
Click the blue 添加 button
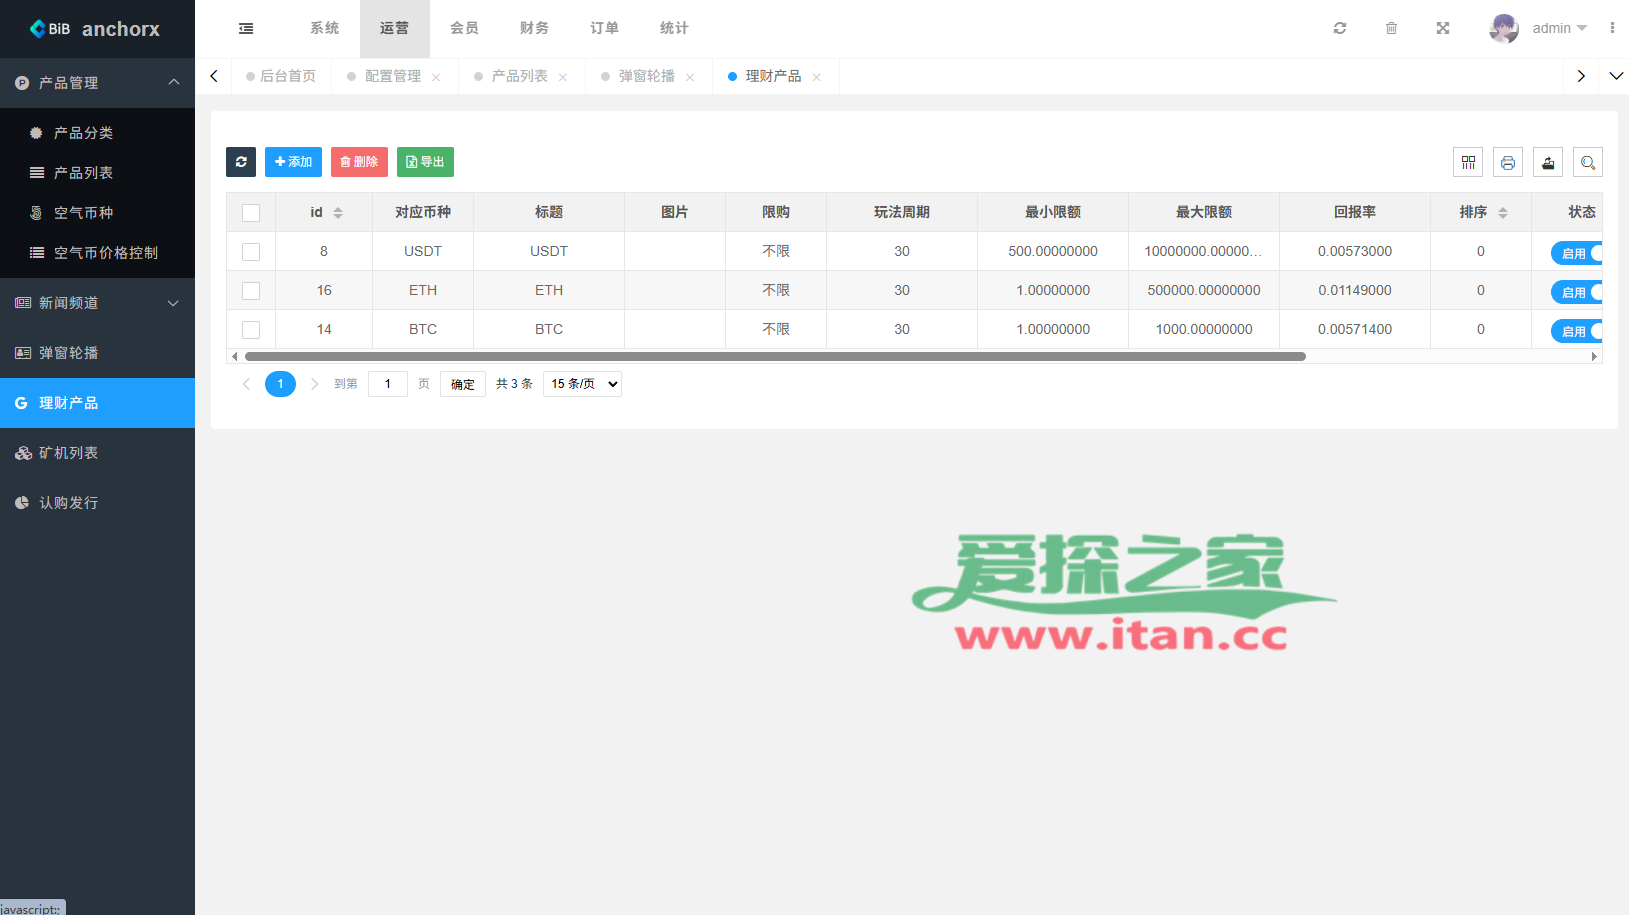pos(293,162)
